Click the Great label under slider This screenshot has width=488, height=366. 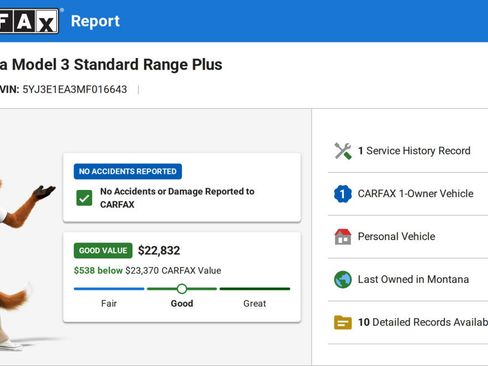point(255,303)
